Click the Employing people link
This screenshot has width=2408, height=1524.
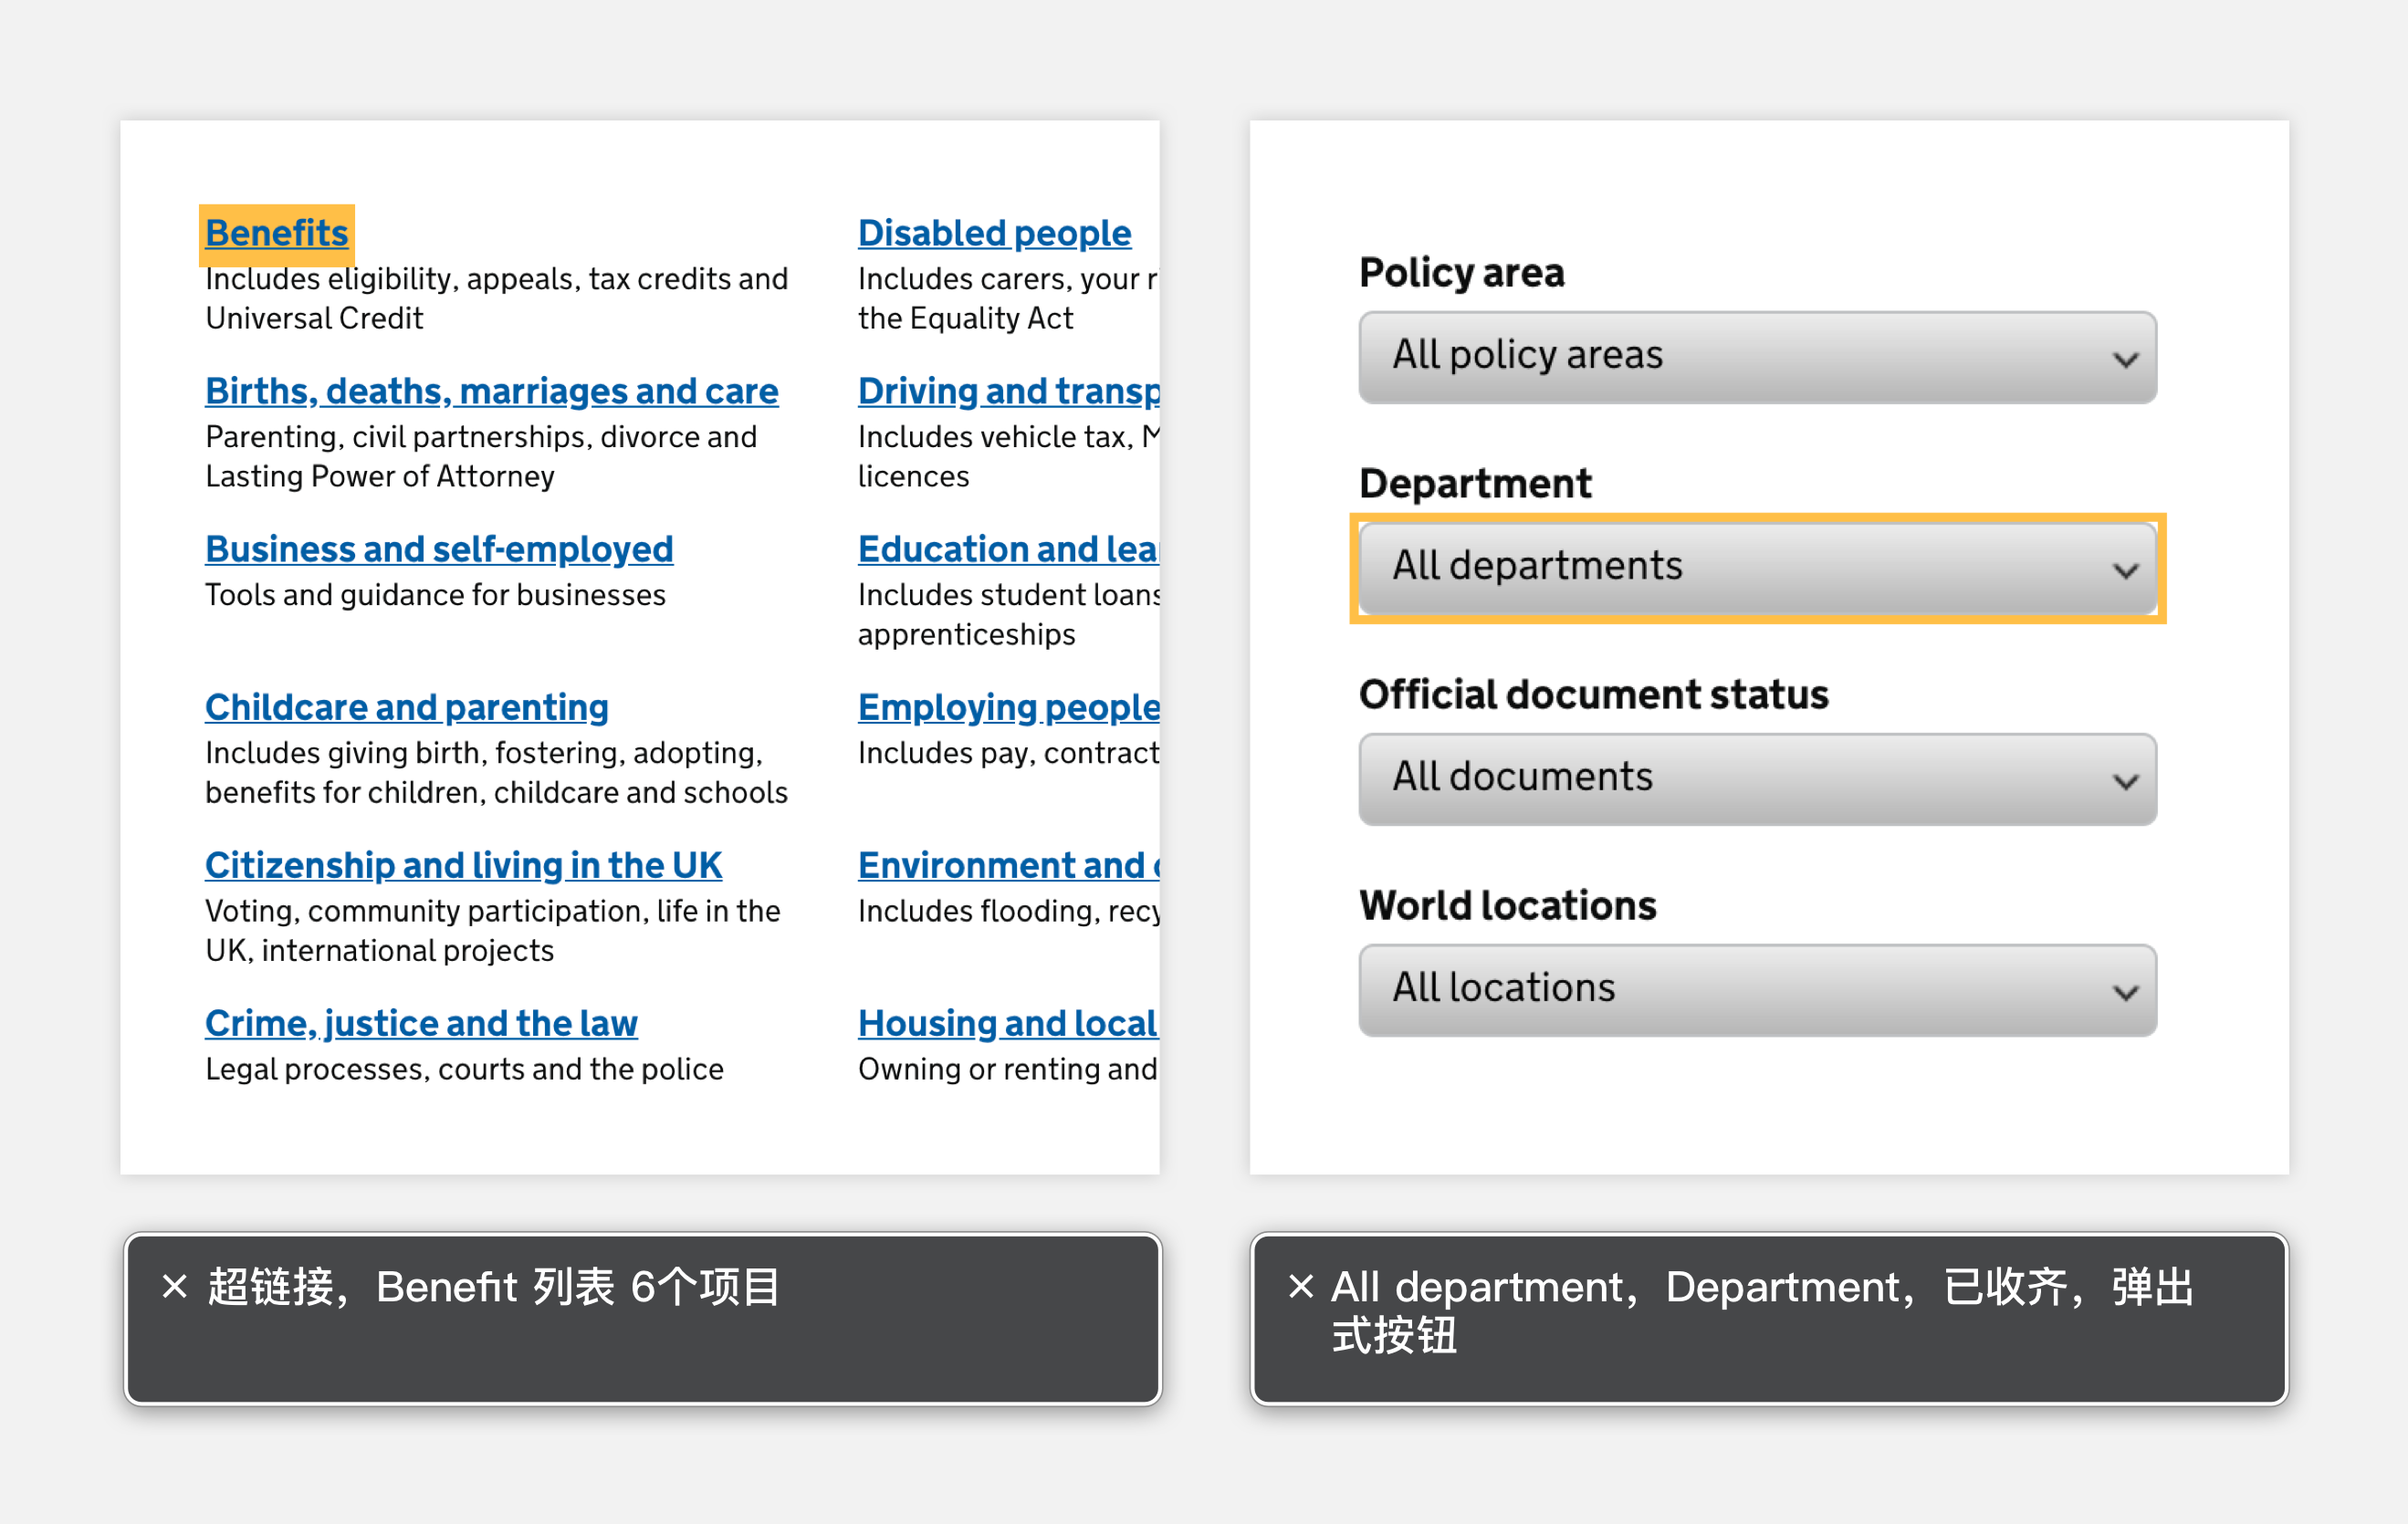[x=1007, y=707]
